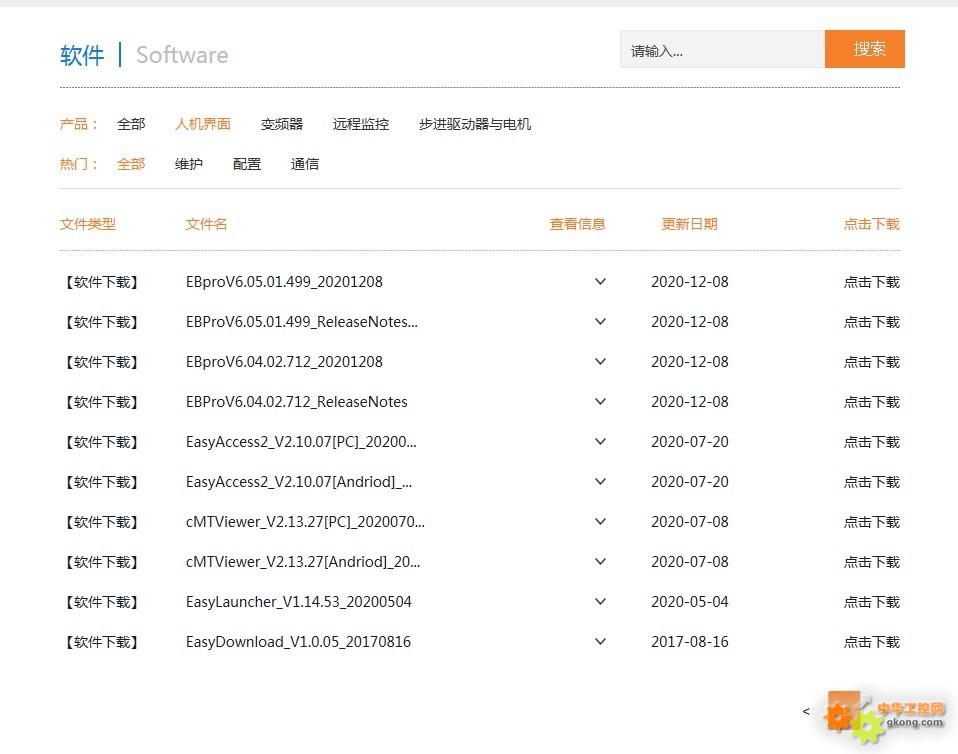The image size is (958, 754).
Task: Click file name cMTViewer_V2.13.27[Andriod]_20...
Action: click(303, 562)
